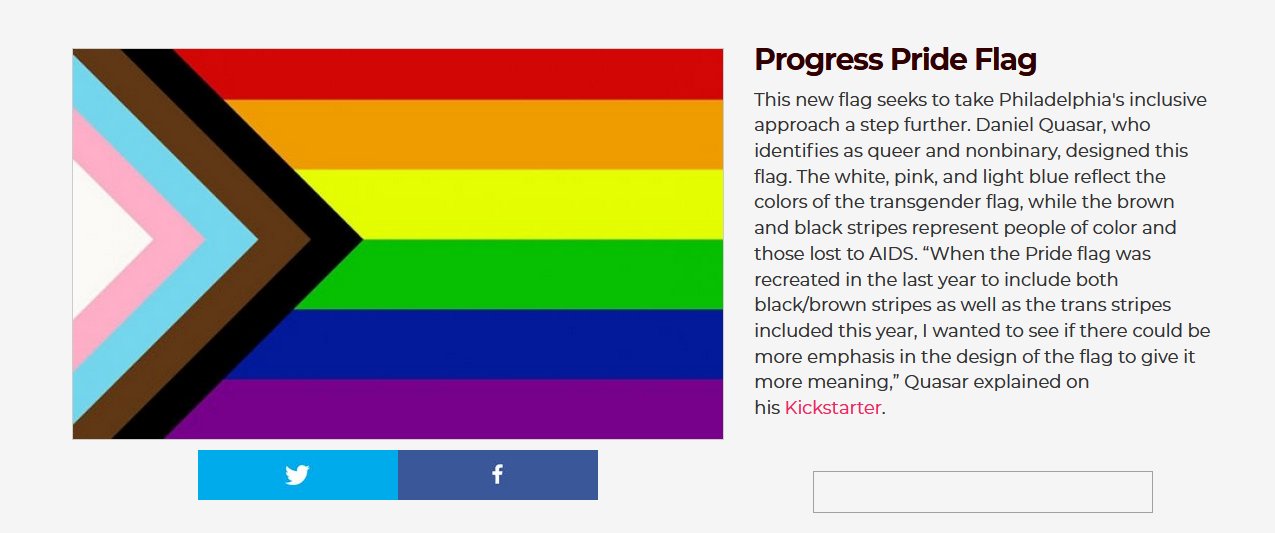1275x533 pixels.
Task: Open the Kickstarter link
Action: pyautogui.click(x=832, y=407)
